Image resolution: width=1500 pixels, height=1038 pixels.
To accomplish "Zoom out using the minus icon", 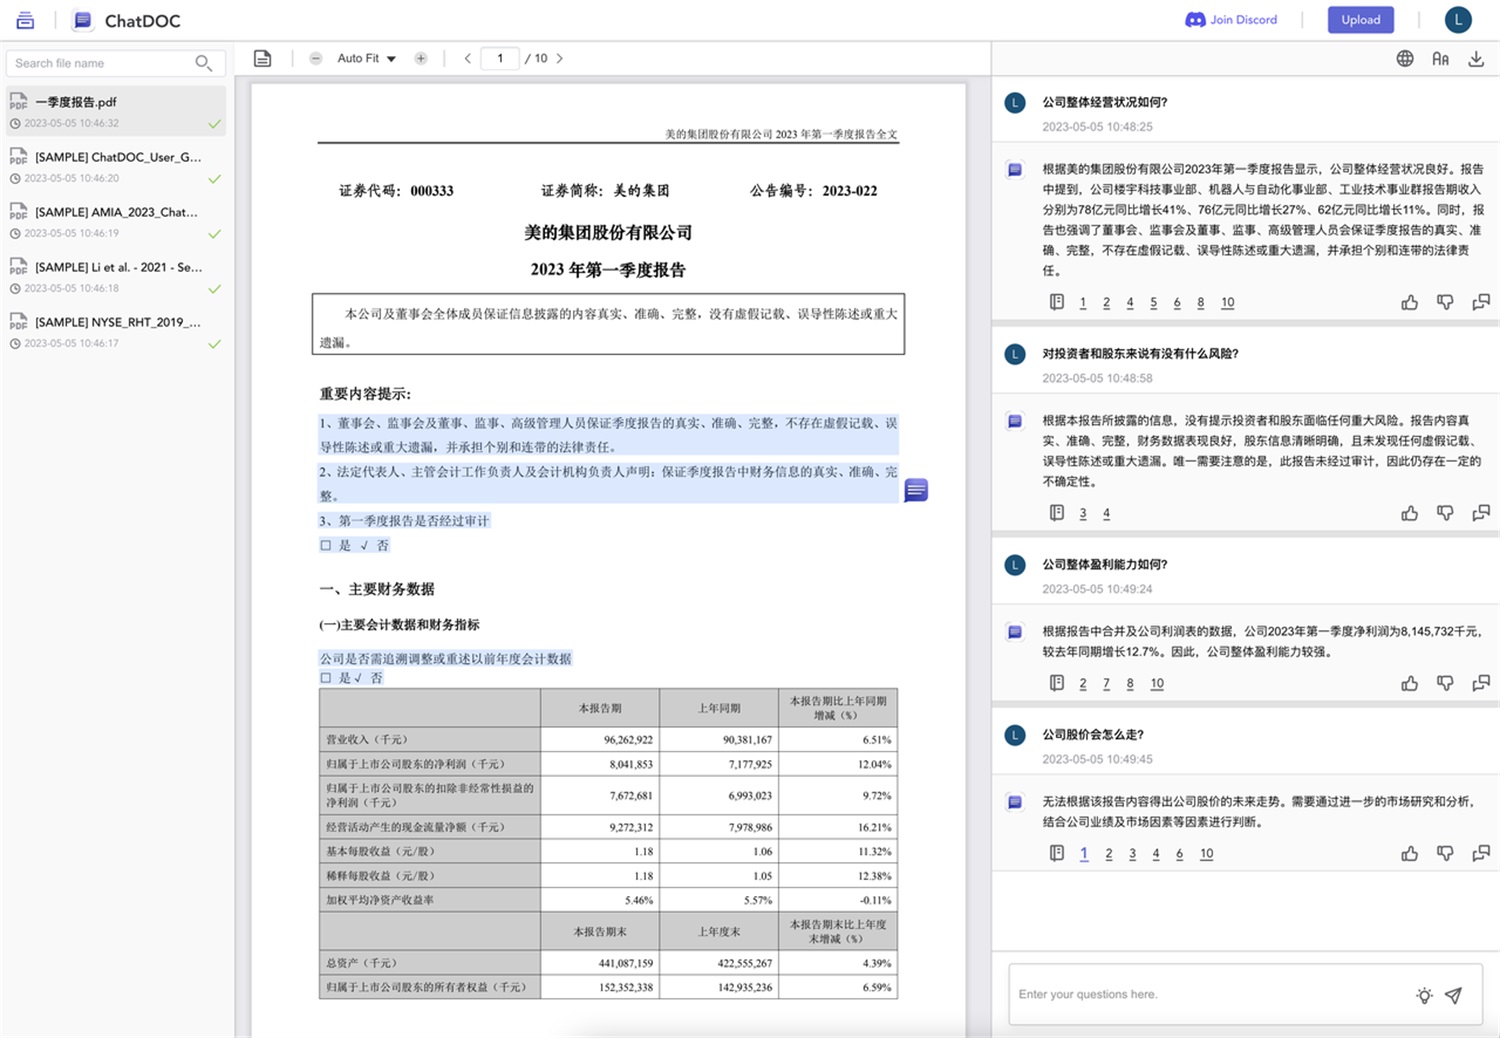I will pyautogui.click(x=316, y=58).
